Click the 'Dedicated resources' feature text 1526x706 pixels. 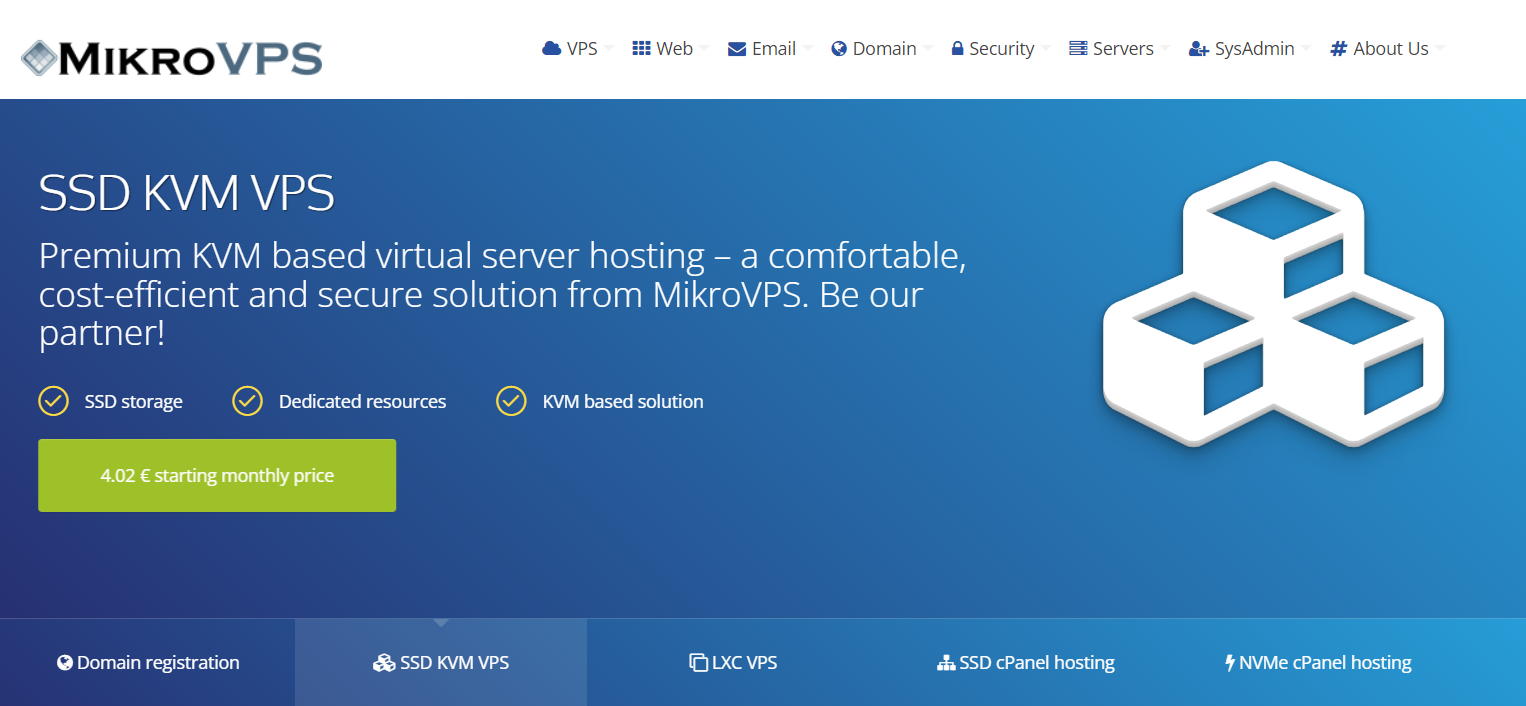(362, 401)
